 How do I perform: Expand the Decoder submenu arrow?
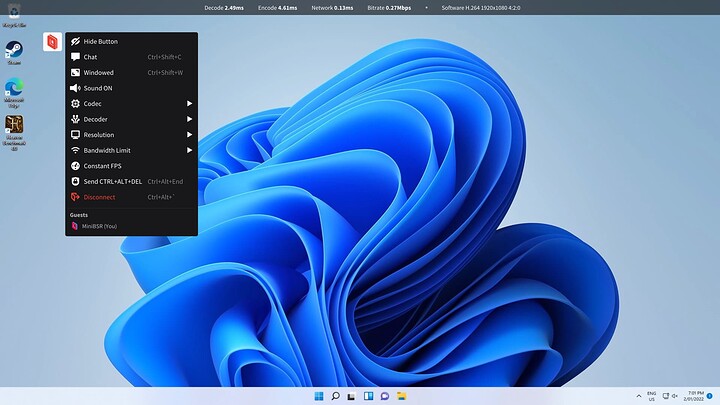click(x=189, y=119)
